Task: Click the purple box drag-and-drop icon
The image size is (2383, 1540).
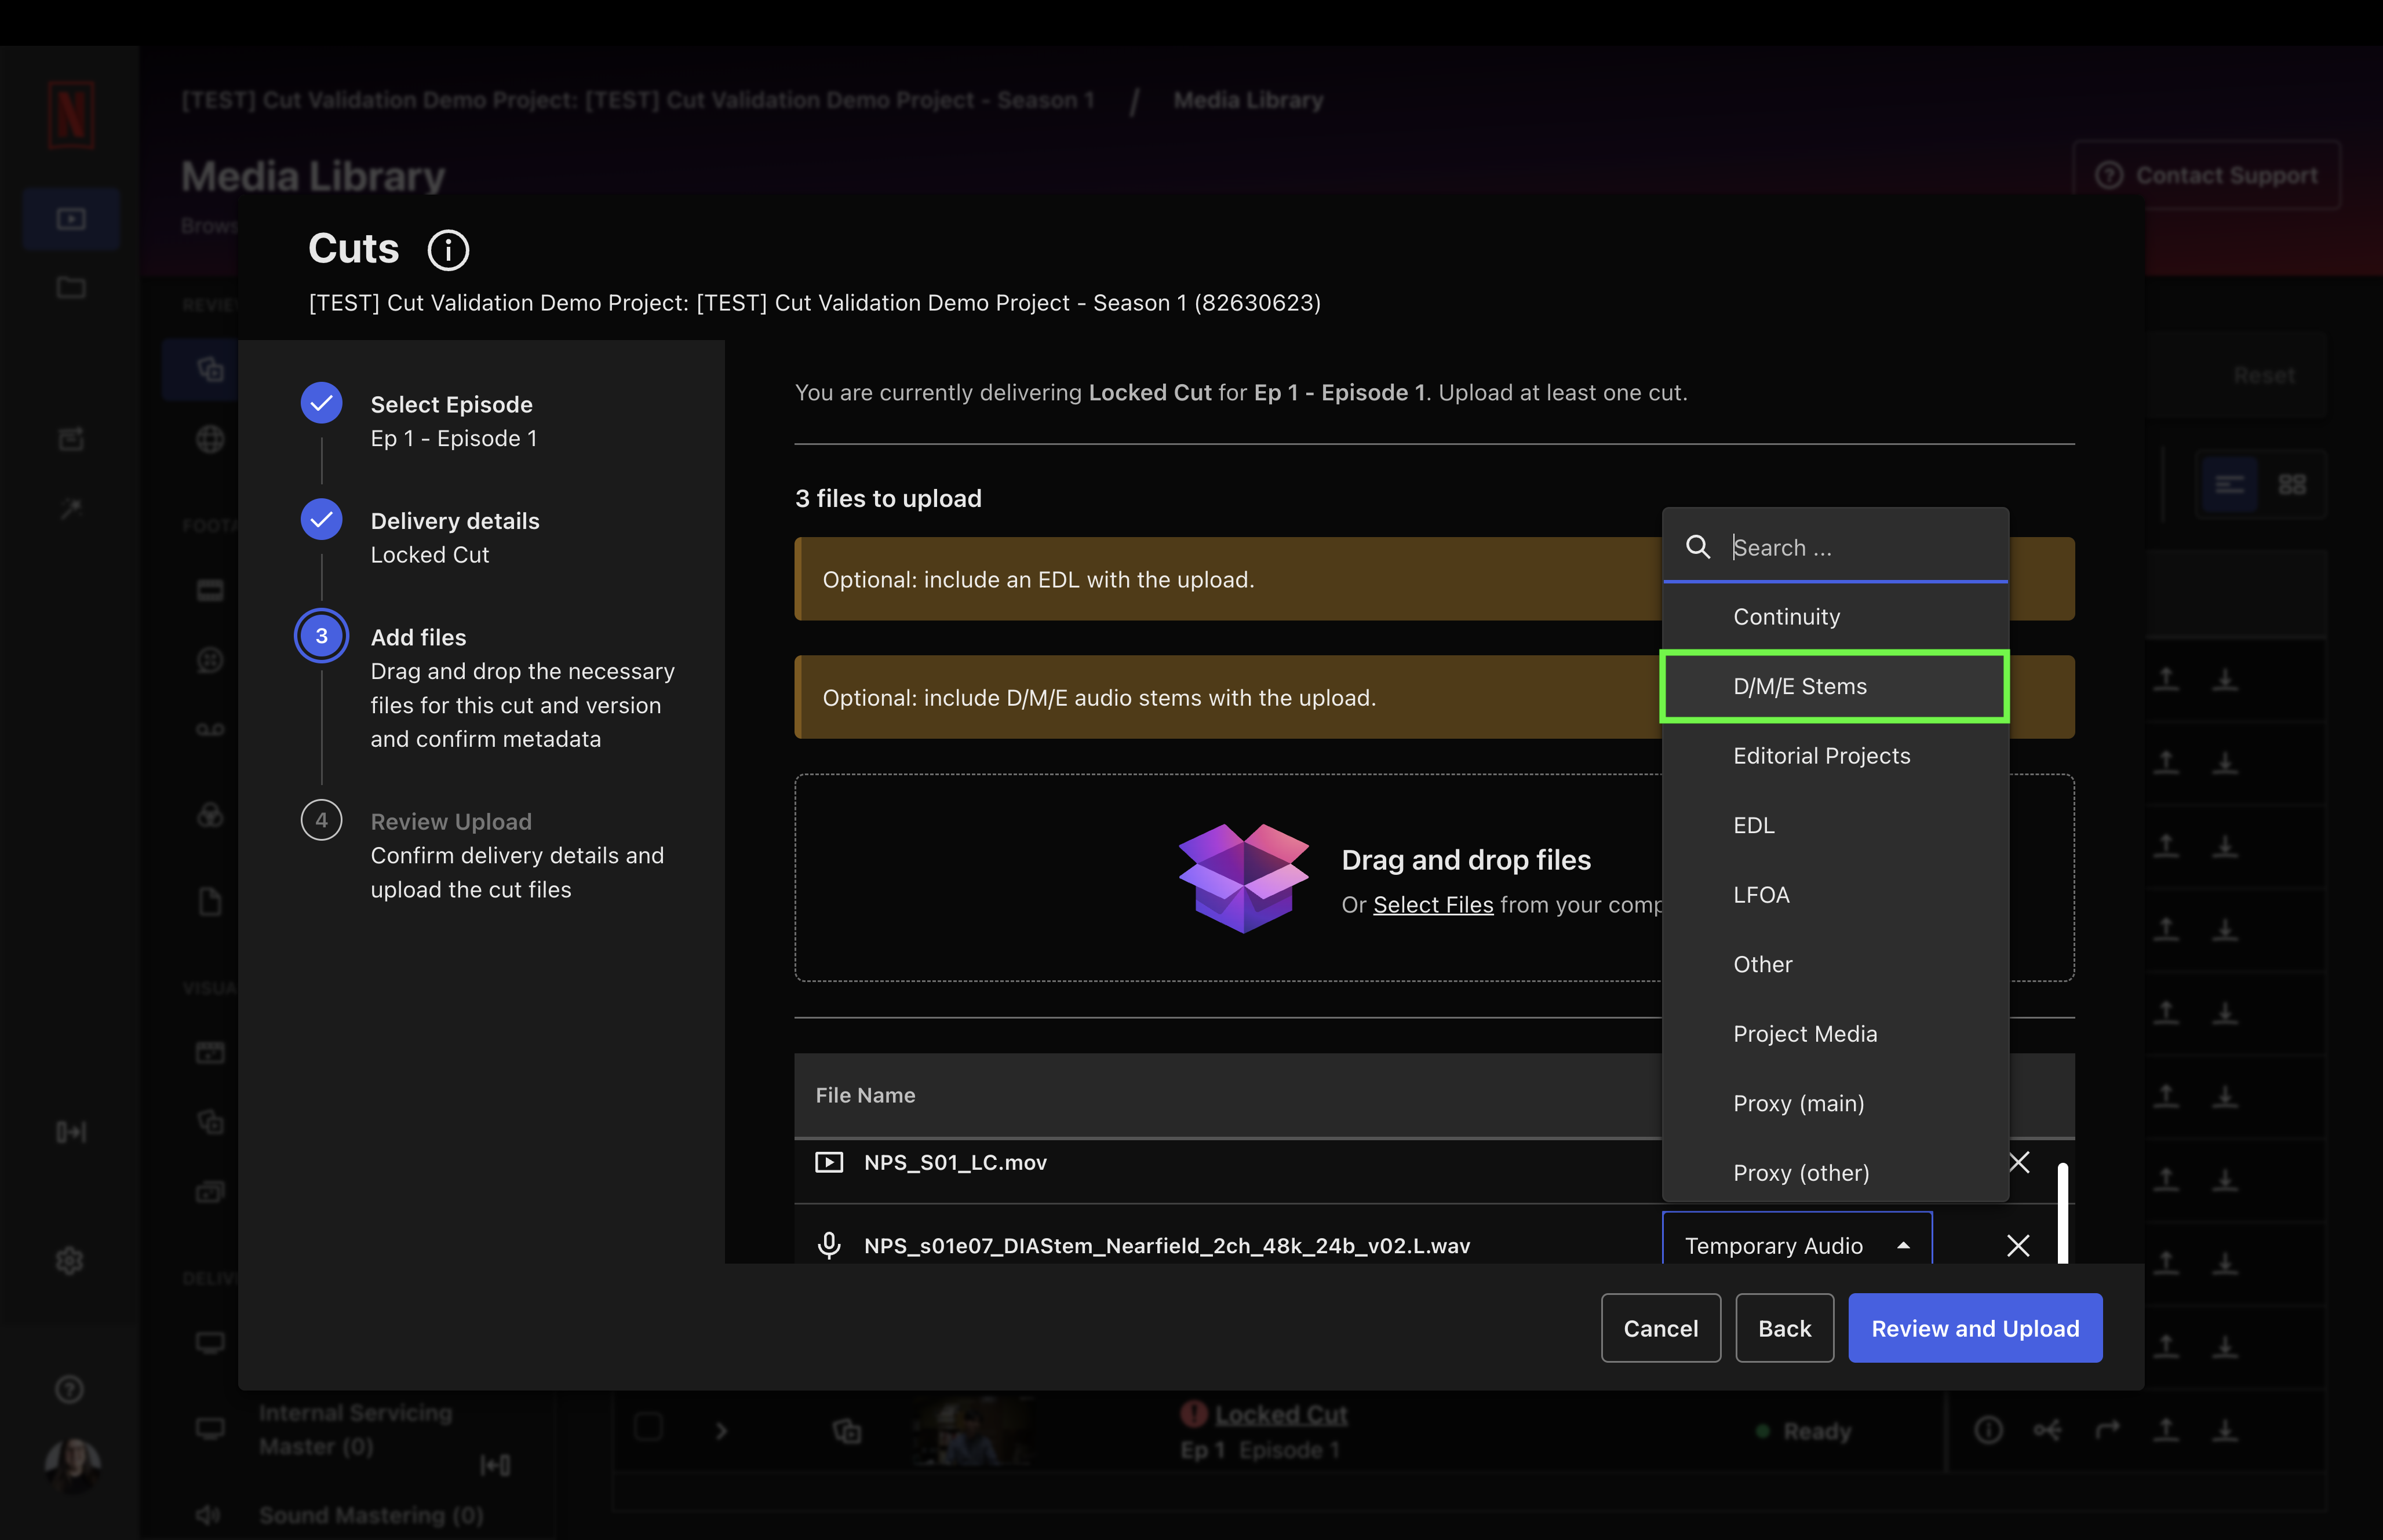Action: point(1243,878)
